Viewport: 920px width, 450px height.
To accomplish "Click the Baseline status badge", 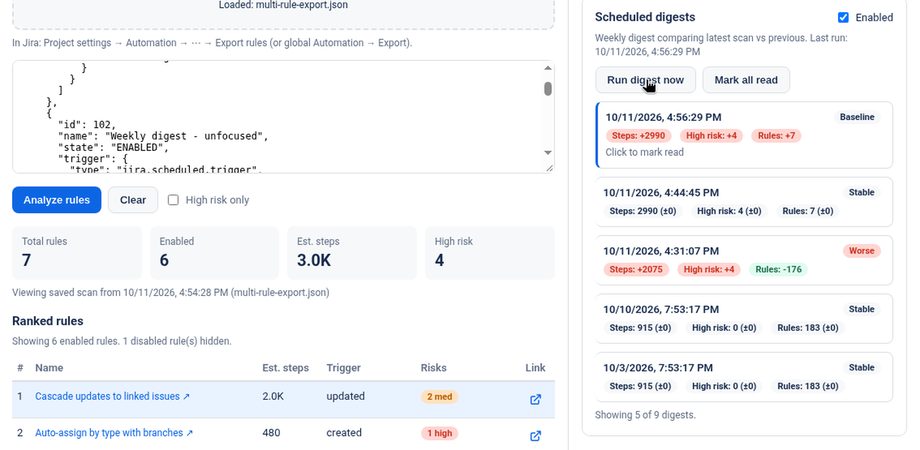I will (x=857, y=117).
